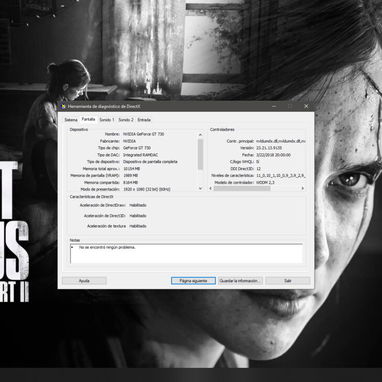Click the '1920 x 1080 (32 bit) (60Hz)' value
382x382 pixels.
147,189
